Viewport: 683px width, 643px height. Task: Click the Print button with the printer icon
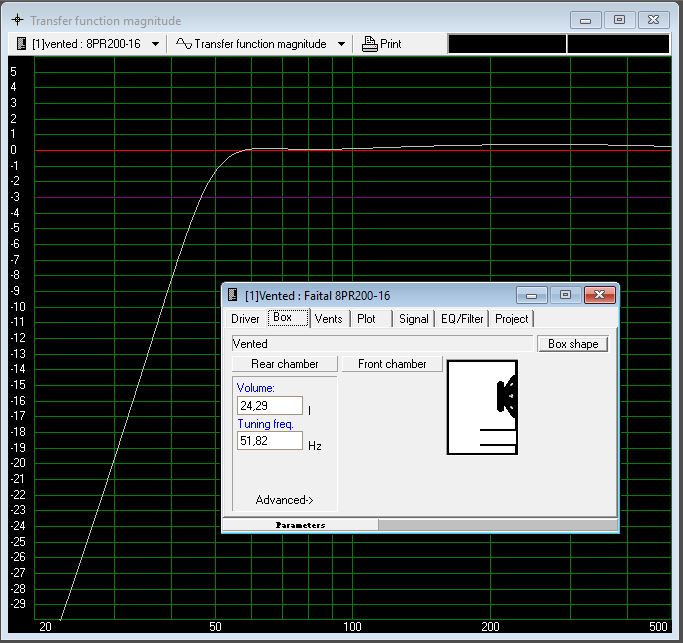click(x=382, y=44)
